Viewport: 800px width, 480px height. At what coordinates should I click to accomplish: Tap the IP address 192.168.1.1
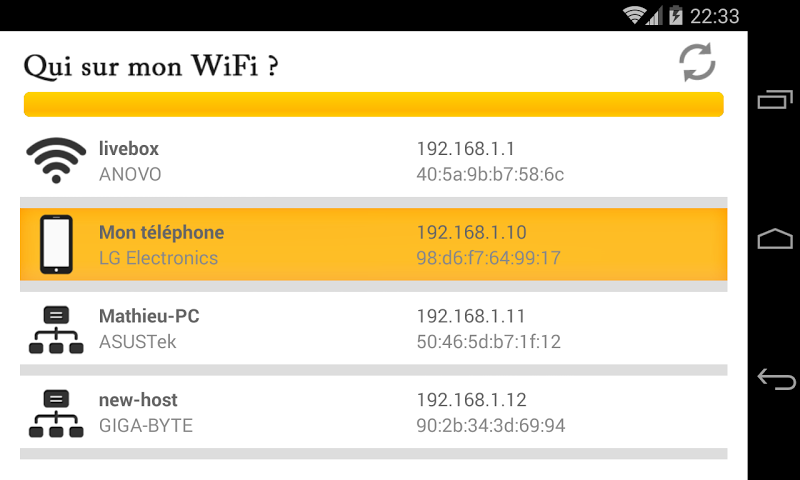coord(465,149)
